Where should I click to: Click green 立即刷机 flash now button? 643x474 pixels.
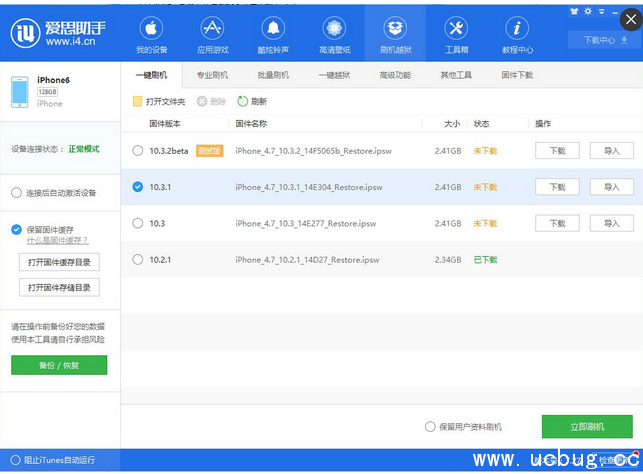[587, 427]
